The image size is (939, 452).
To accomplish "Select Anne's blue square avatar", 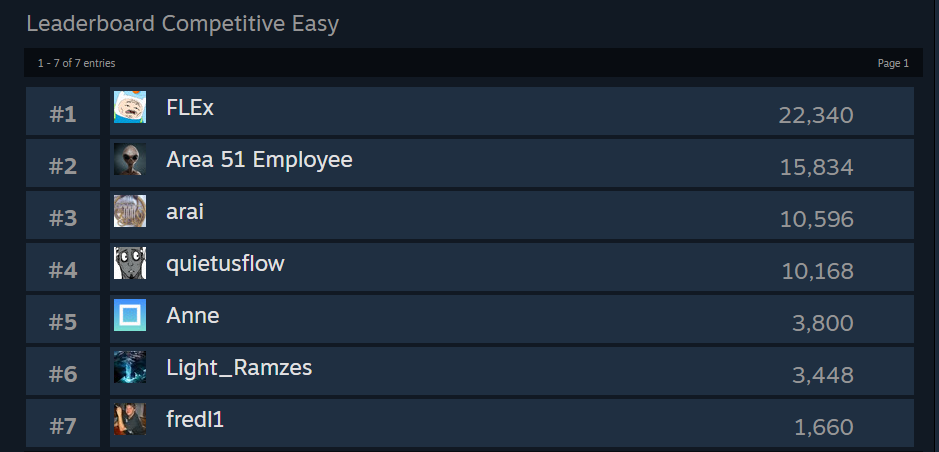I will [130, 315].
